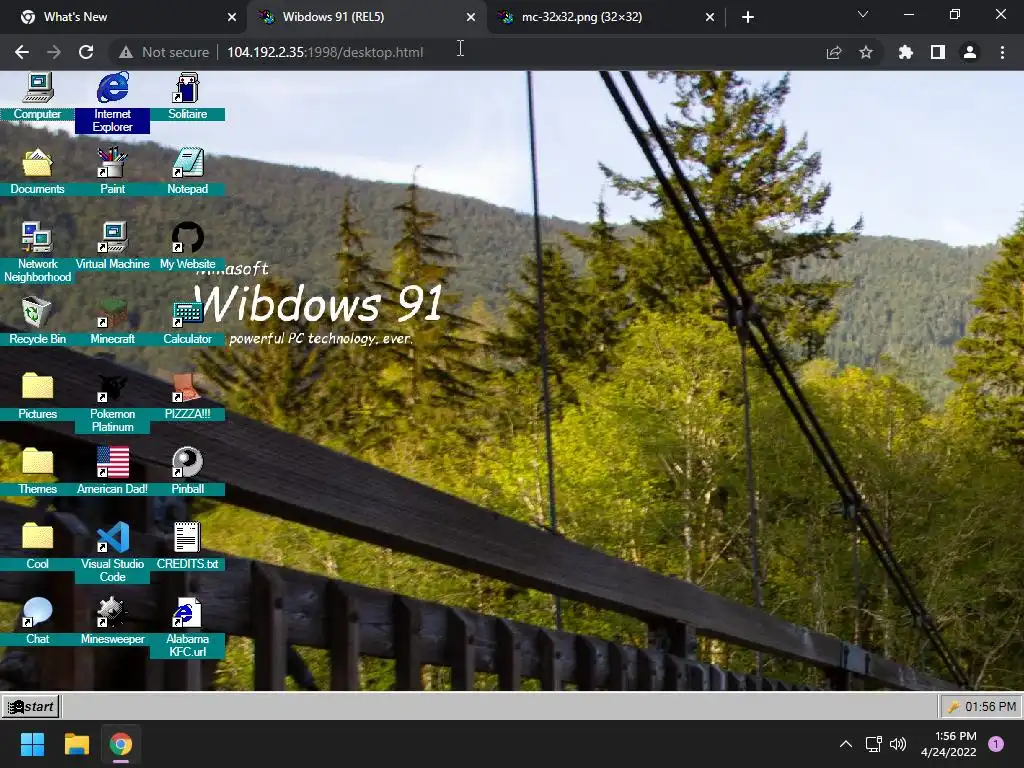Click the Chrome taskbar icon

tap(121, 744)
